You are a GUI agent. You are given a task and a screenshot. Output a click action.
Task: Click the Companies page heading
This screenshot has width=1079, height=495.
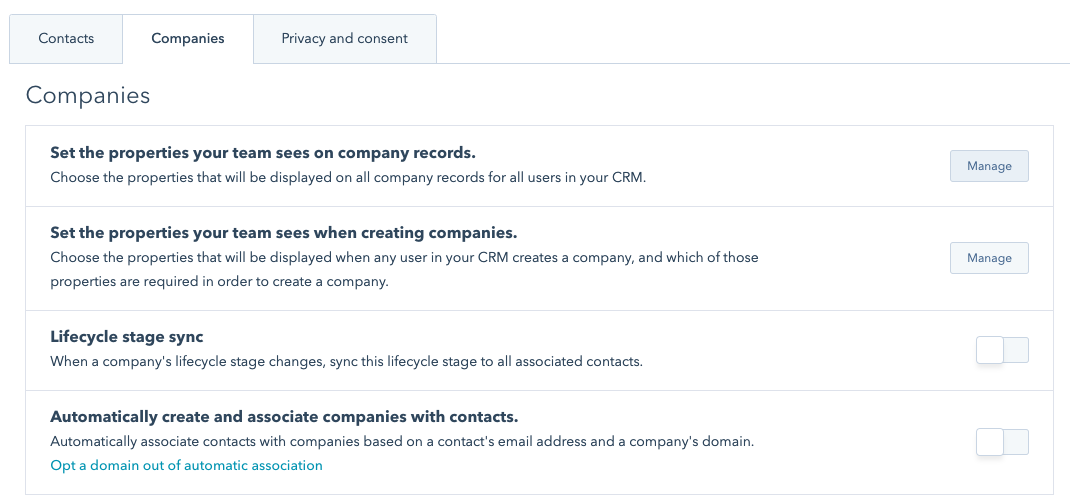[x=88, y=96]
